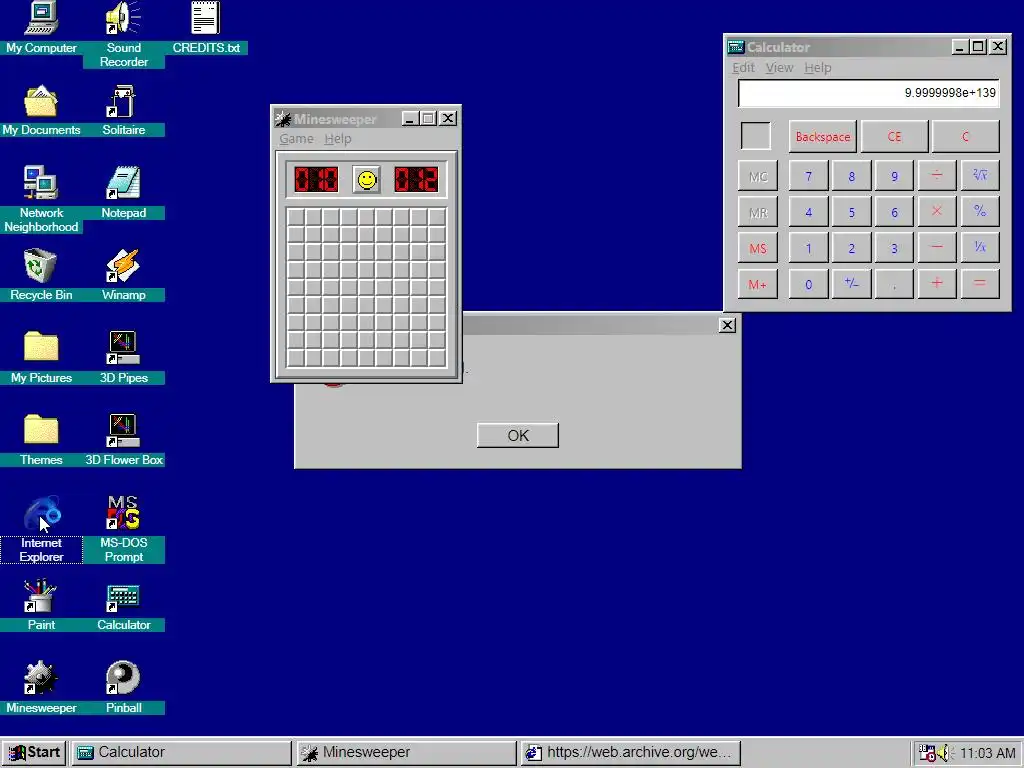The height and width of the screenshot is (768, 1024).
Task: Click the decimal point button
Action: click(894, 284)
